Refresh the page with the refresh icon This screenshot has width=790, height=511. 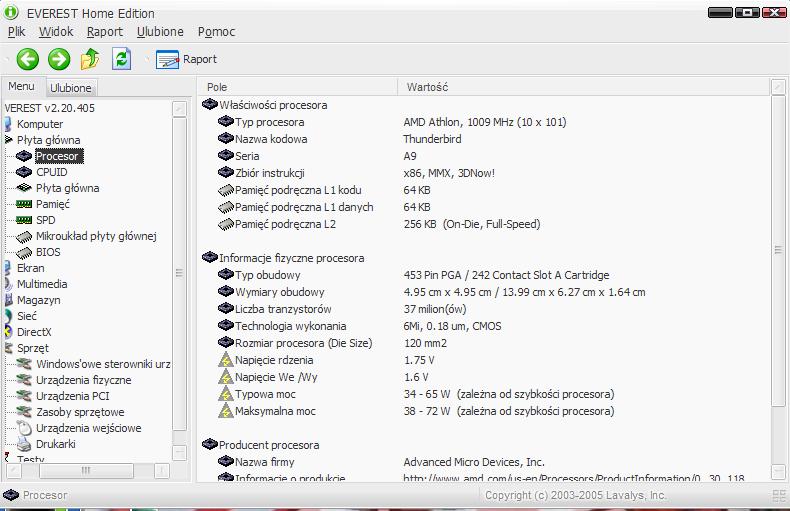[x=121, y=59]
